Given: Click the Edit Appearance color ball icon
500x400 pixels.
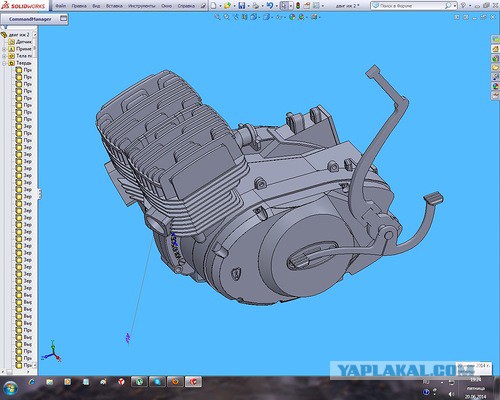Looking at the screenshot, I should coord(292,17).
